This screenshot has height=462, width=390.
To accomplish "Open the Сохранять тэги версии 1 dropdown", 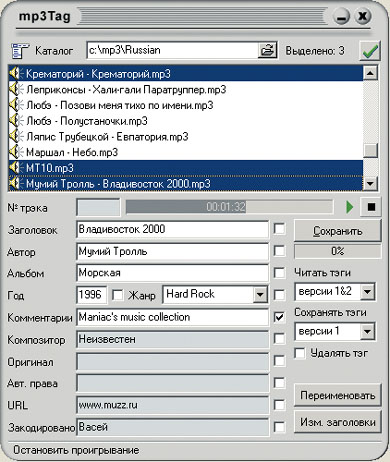I will (367, 331).
